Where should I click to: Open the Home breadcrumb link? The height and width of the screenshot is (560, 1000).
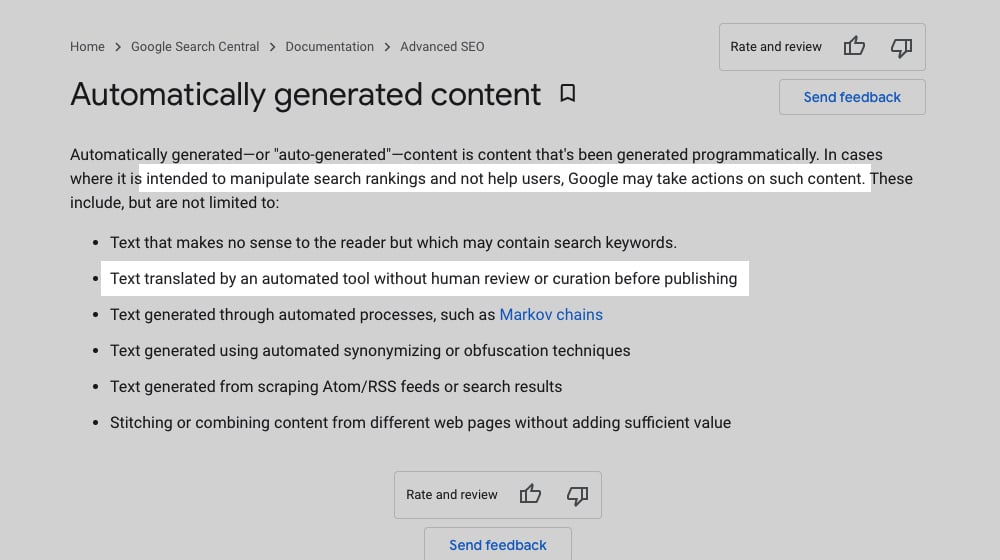87,47
